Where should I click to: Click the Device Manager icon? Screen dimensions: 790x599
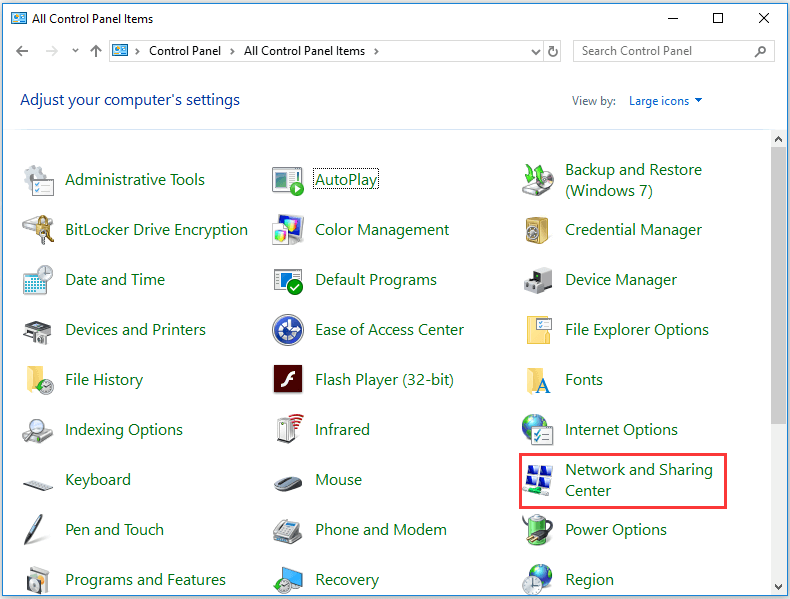coord(538,280)
